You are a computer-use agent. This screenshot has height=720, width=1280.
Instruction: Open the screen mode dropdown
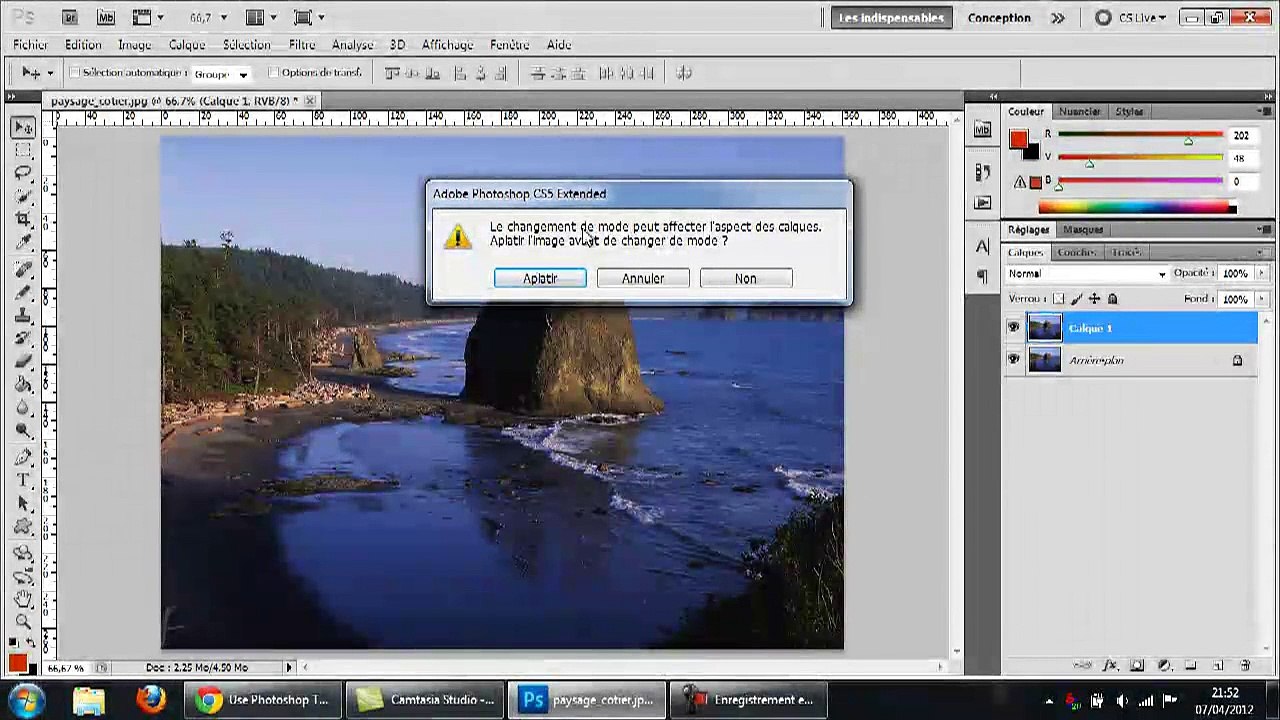tap(309, 18)
